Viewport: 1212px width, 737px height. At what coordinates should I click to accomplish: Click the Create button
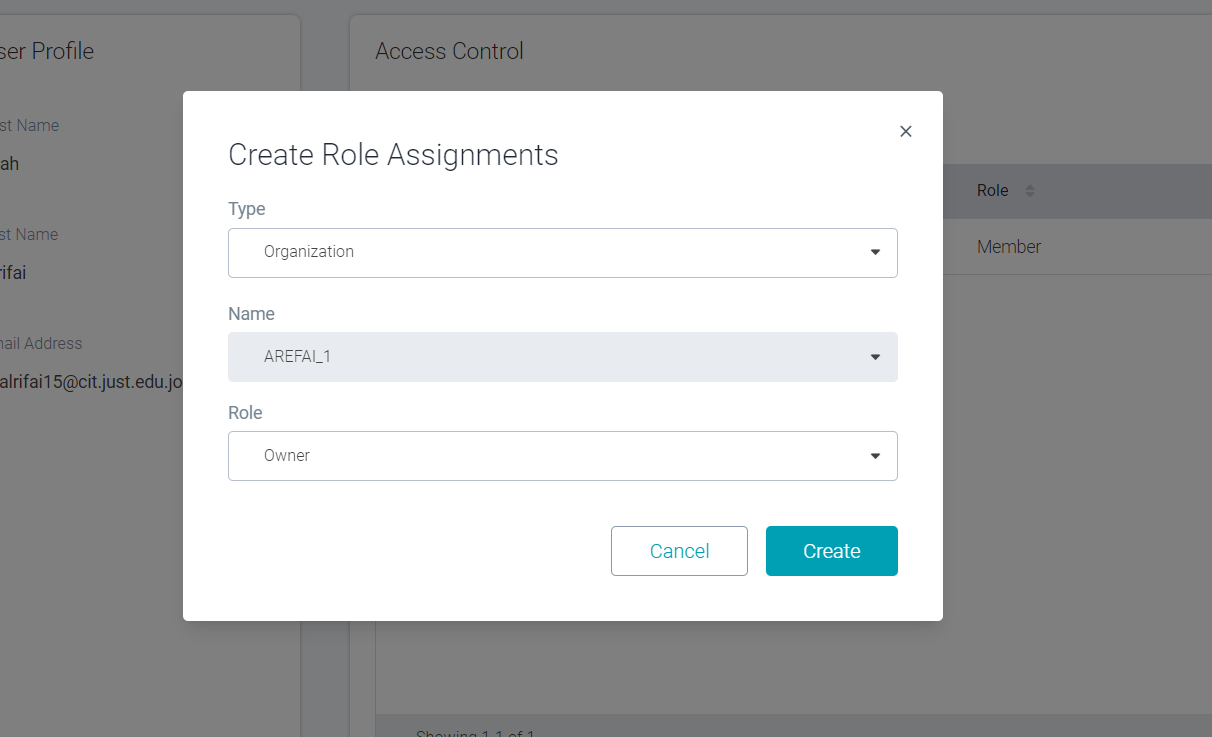tap(831, 551)
